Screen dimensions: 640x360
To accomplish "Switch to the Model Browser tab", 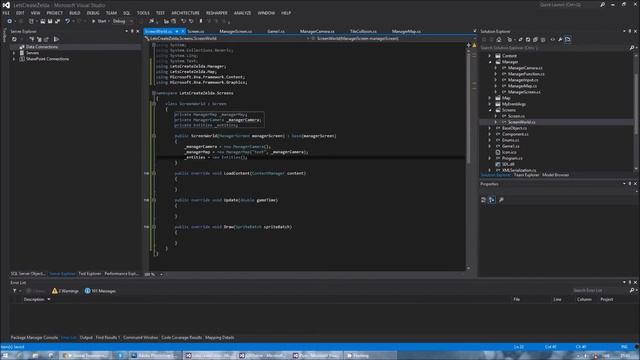I will [x=556, y=175].
